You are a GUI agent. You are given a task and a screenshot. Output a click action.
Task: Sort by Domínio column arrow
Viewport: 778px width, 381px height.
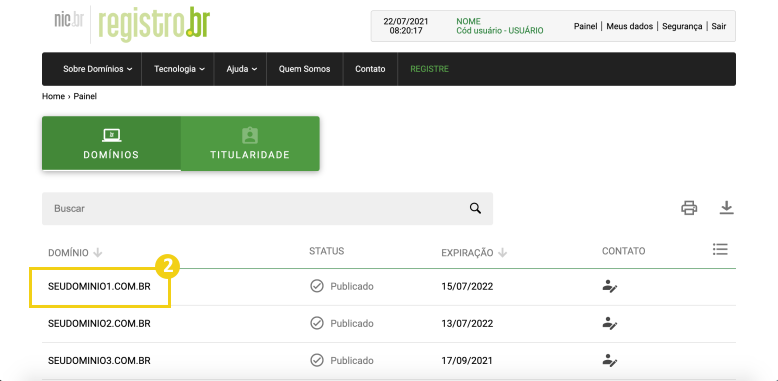[98, 253]
